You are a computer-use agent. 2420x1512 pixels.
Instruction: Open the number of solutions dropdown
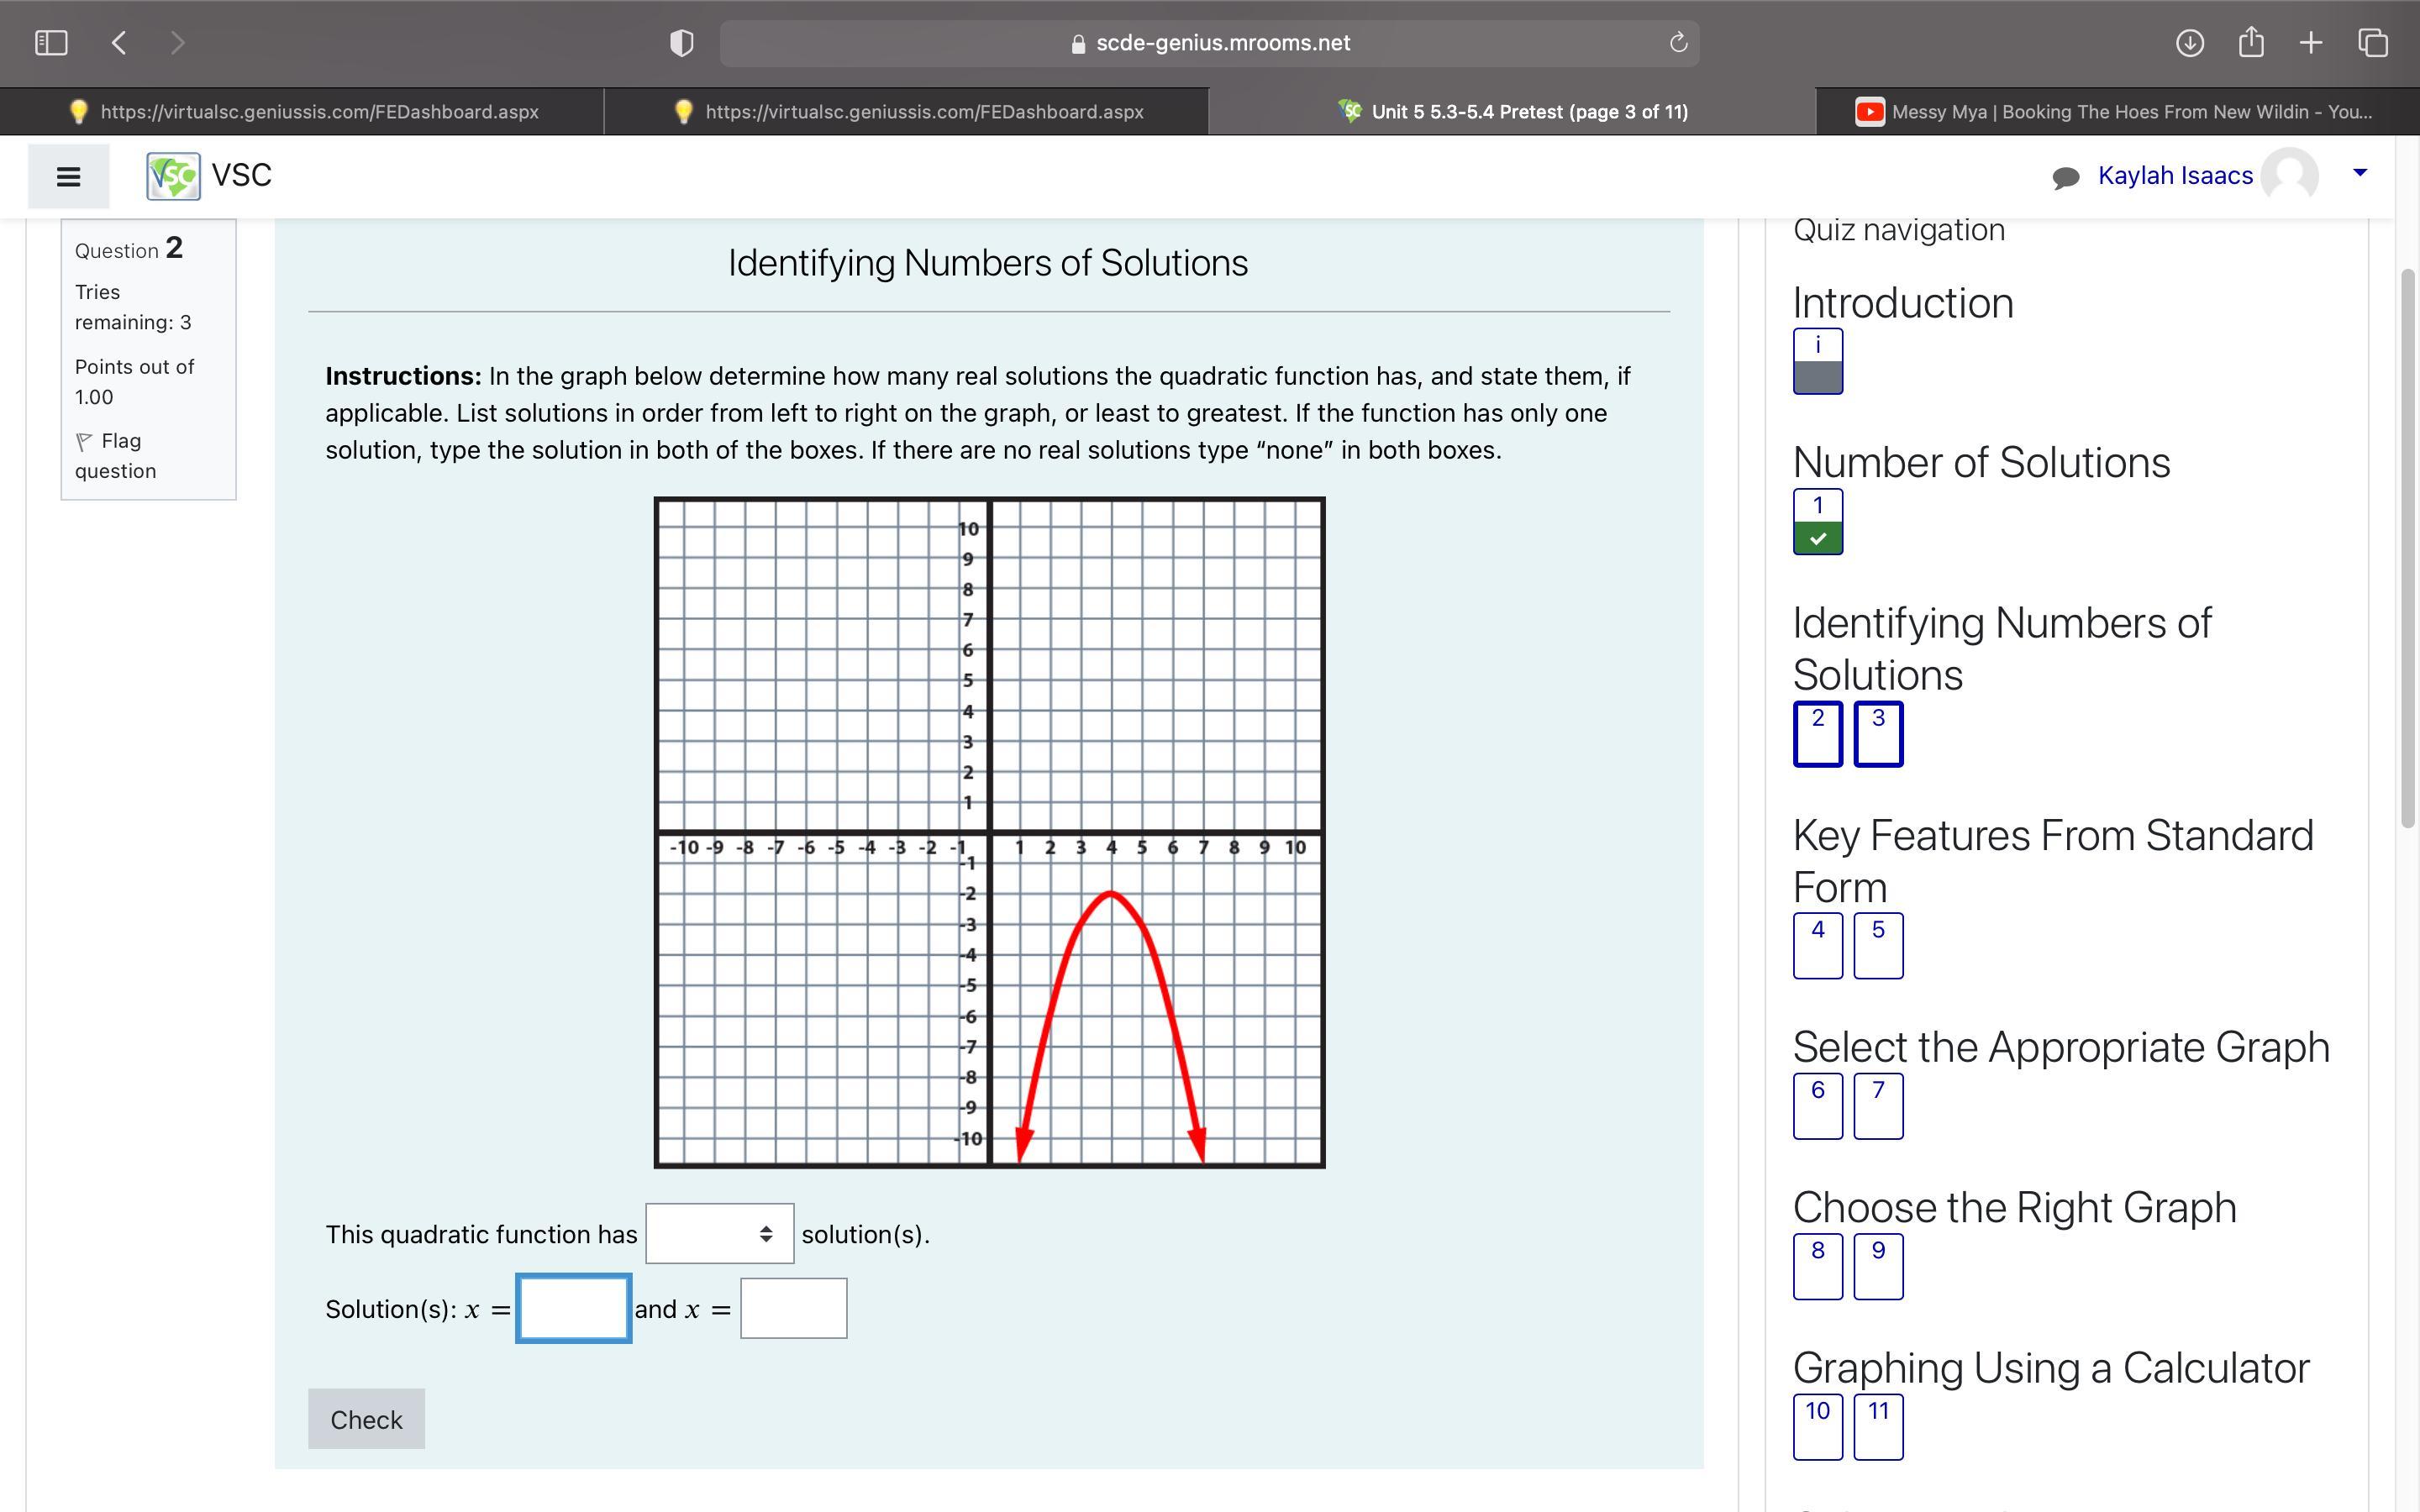719,1233
